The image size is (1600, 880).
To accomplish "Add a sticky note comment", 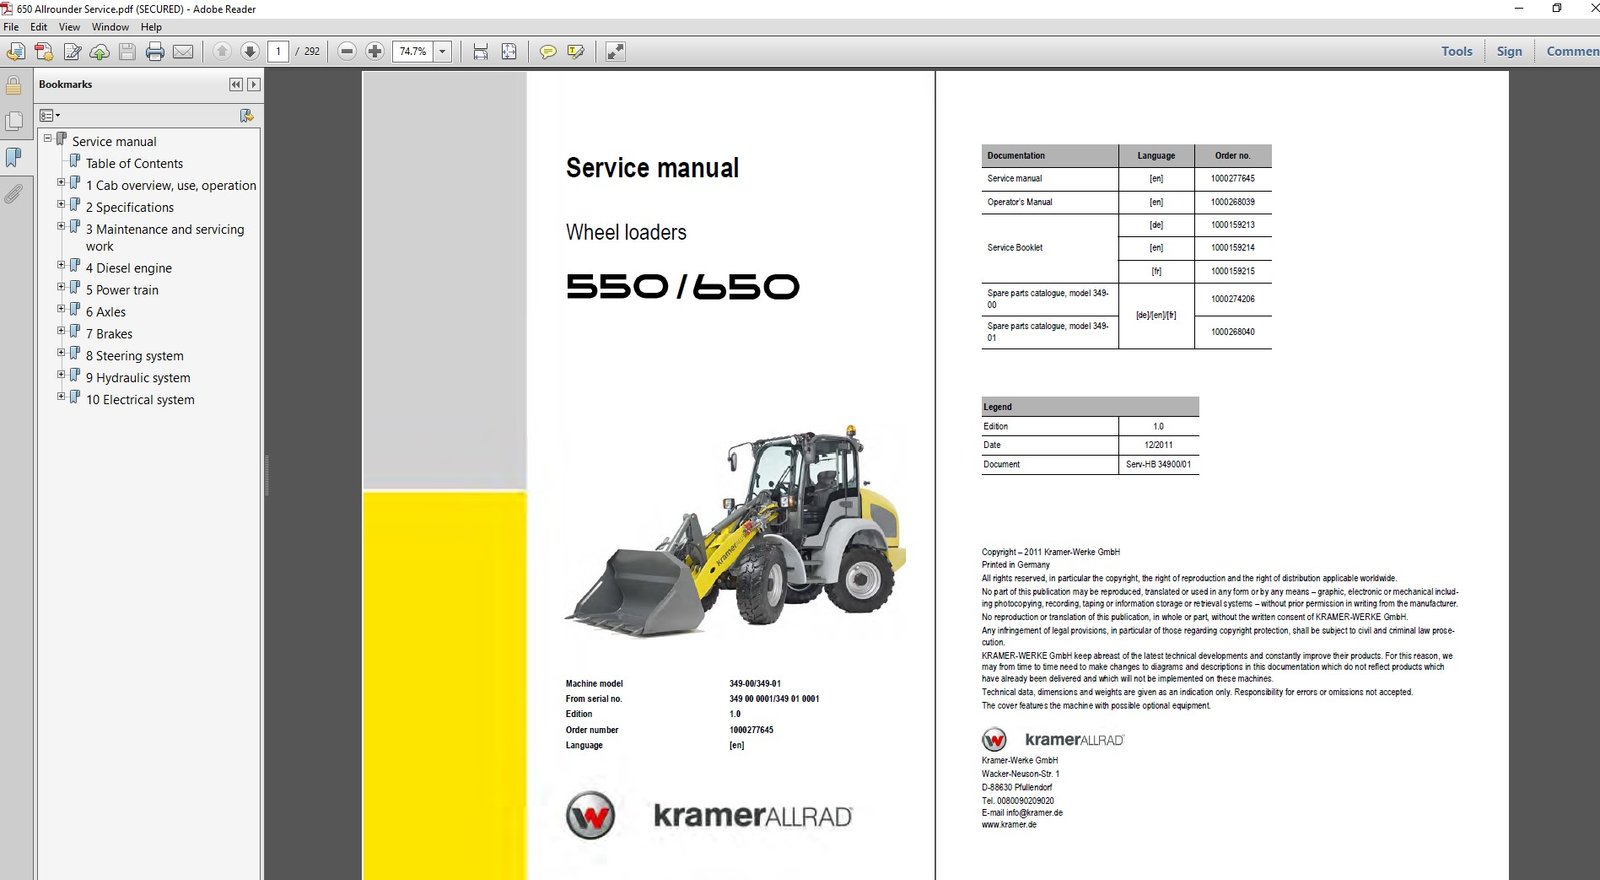I will click(x=548, y=51).
